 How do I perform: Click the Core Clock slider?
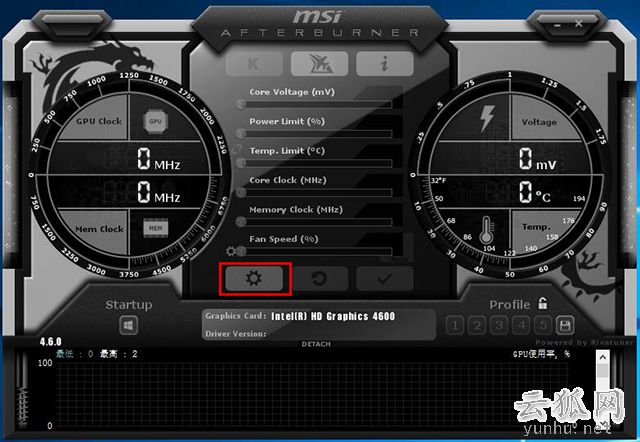pyautogui.click(x=314, y=192)
